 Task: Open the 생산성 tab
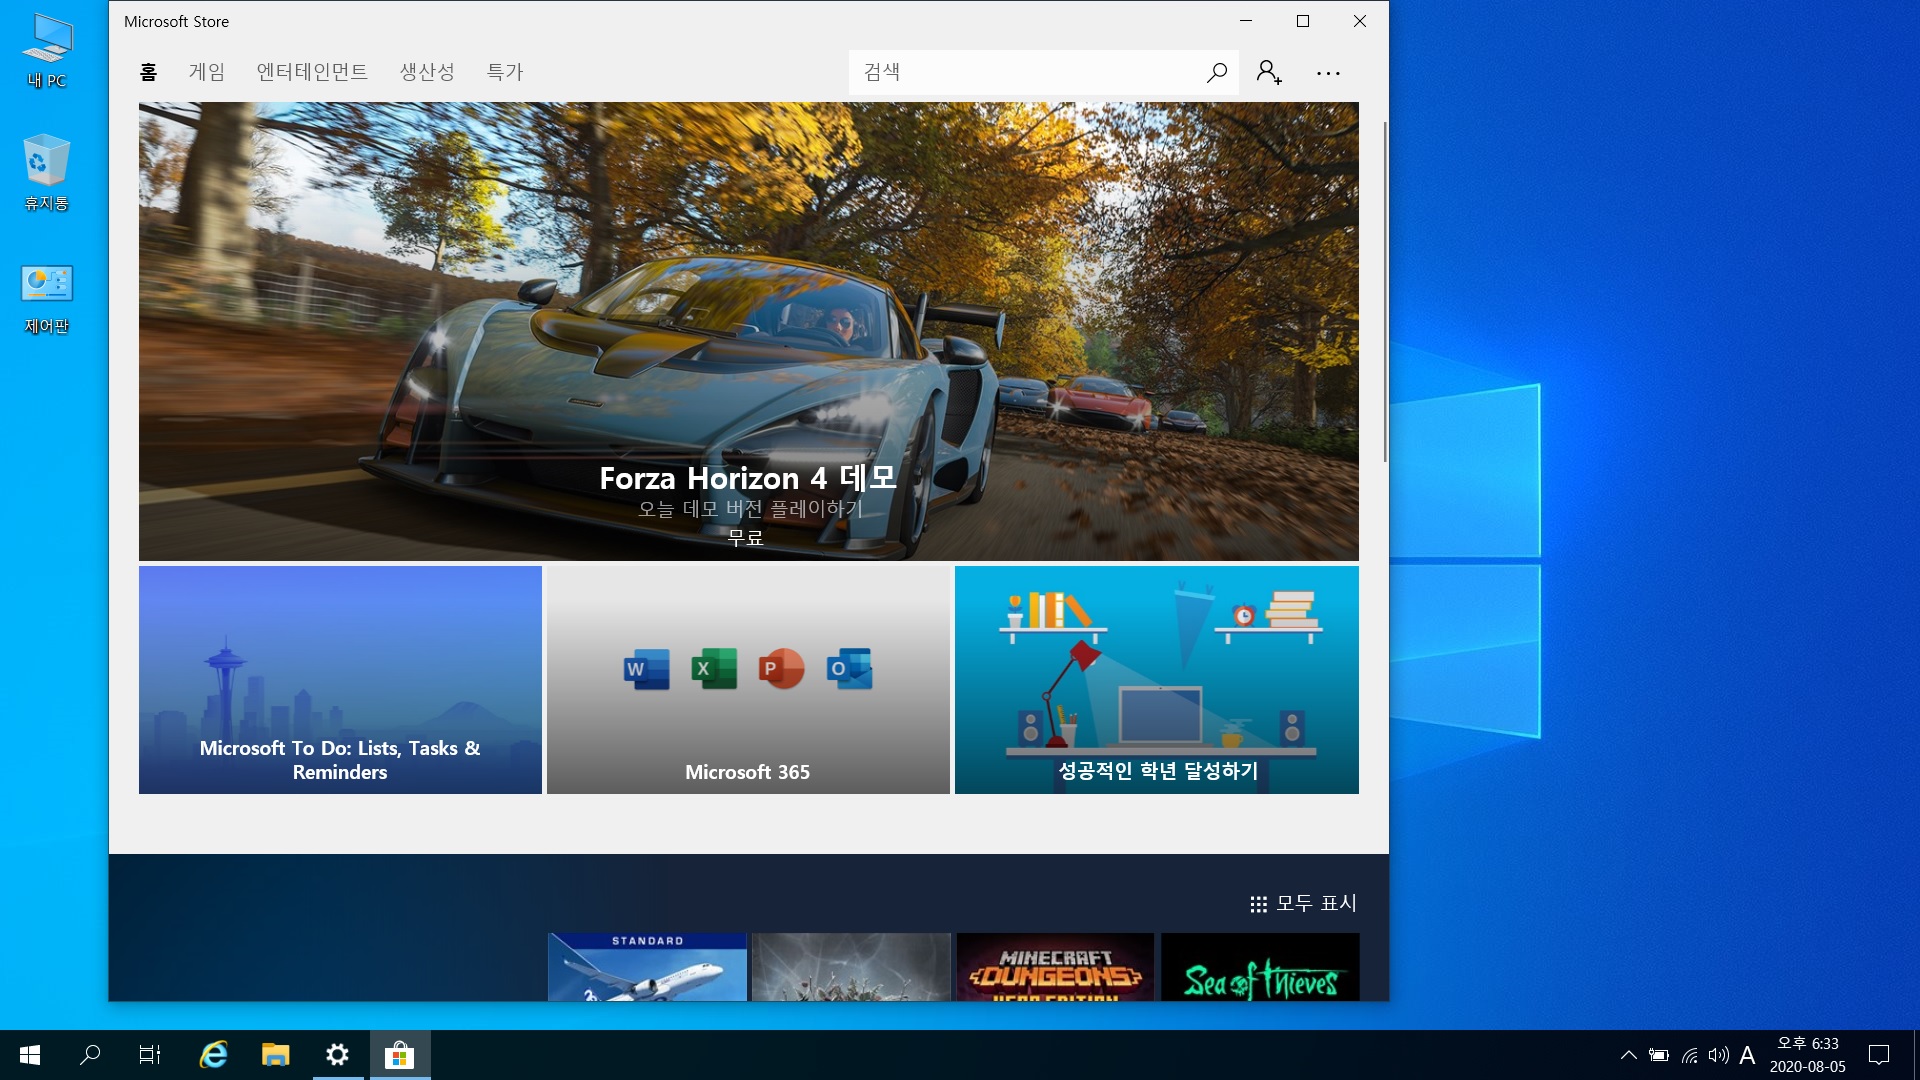[427, 72]
